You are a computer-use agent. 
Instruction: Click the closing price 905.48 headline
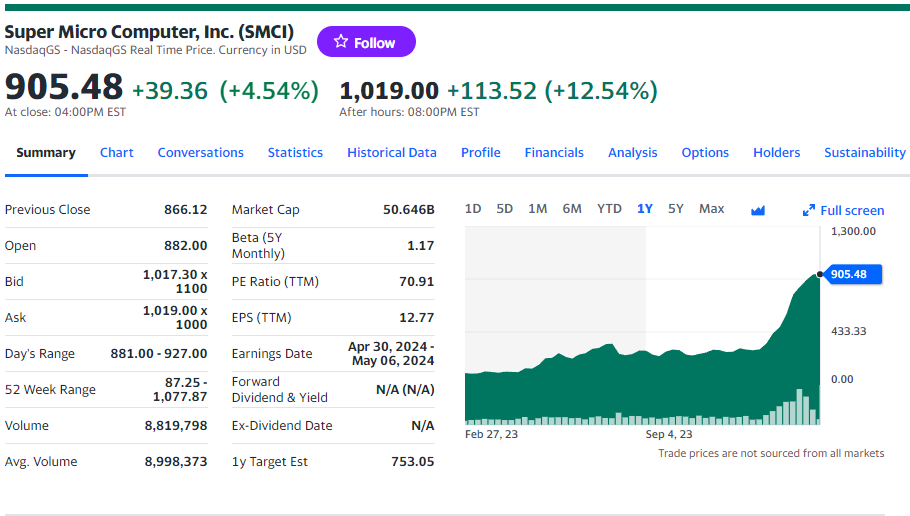point(64,87)
